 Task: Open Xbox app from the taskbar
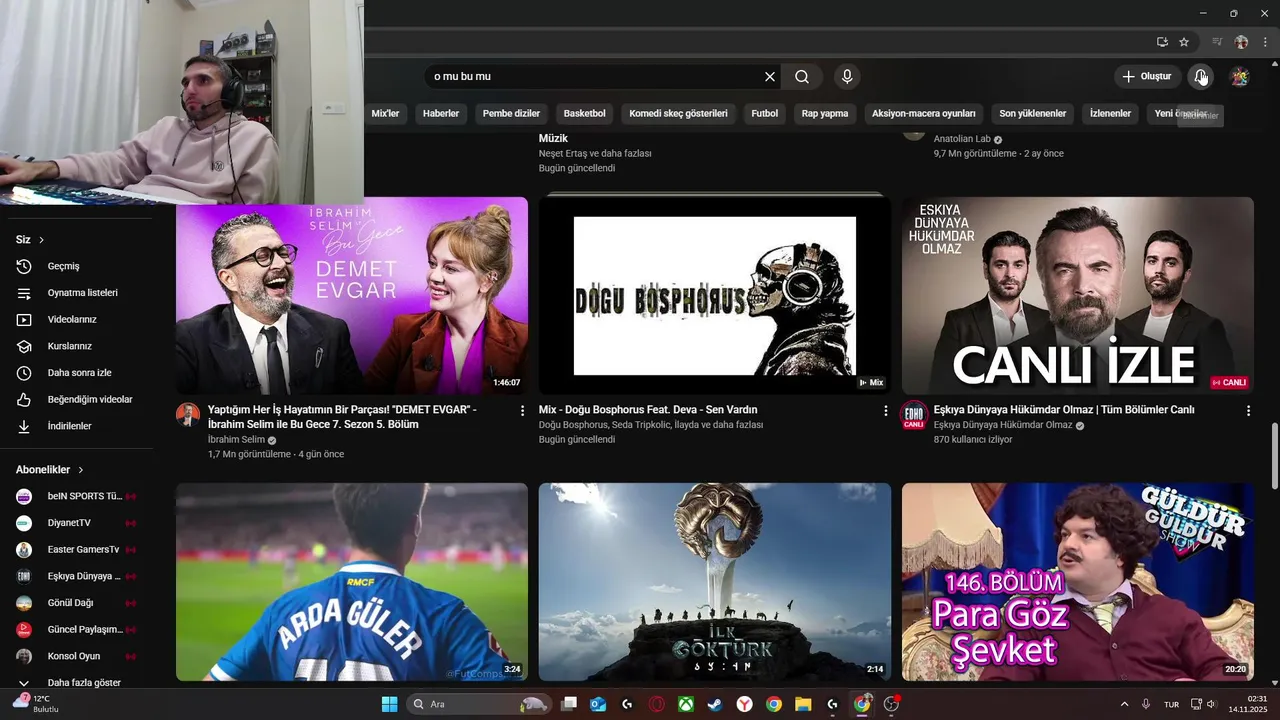[x=686, y=704]
